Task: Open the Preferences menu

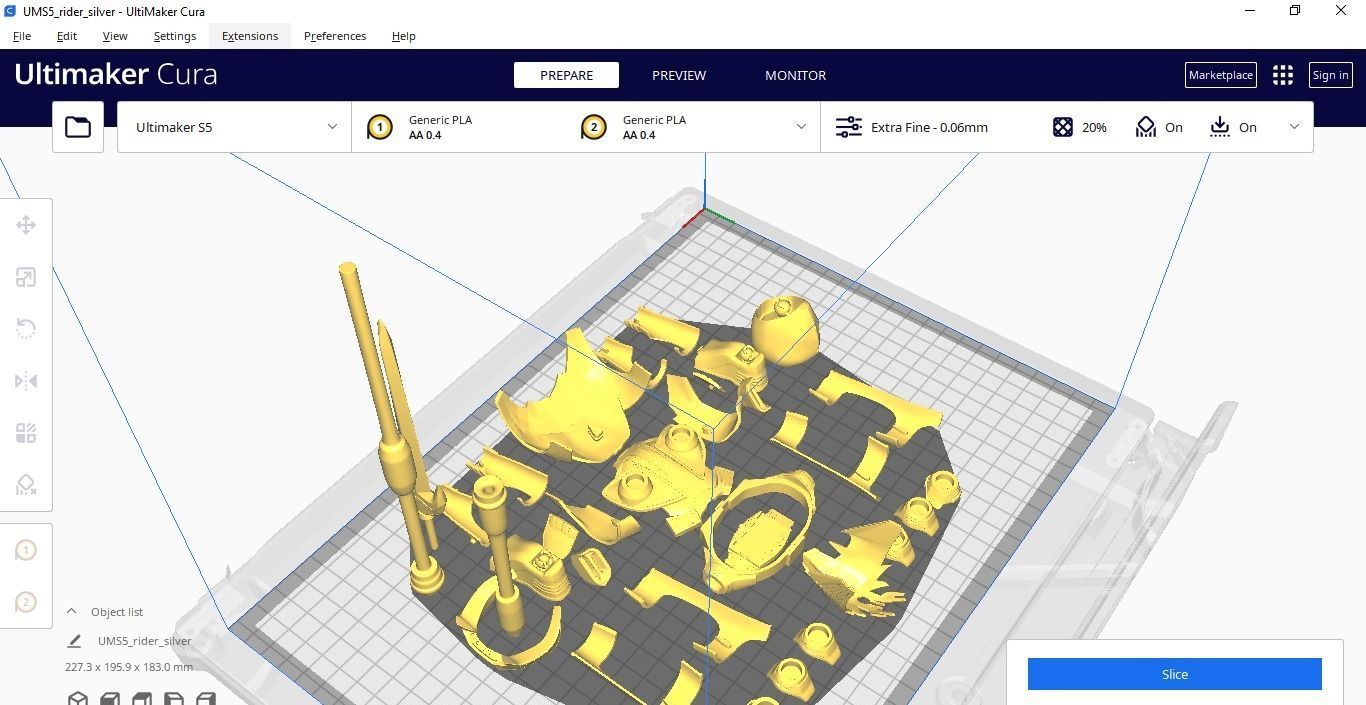Action: [x=335, y=36]
